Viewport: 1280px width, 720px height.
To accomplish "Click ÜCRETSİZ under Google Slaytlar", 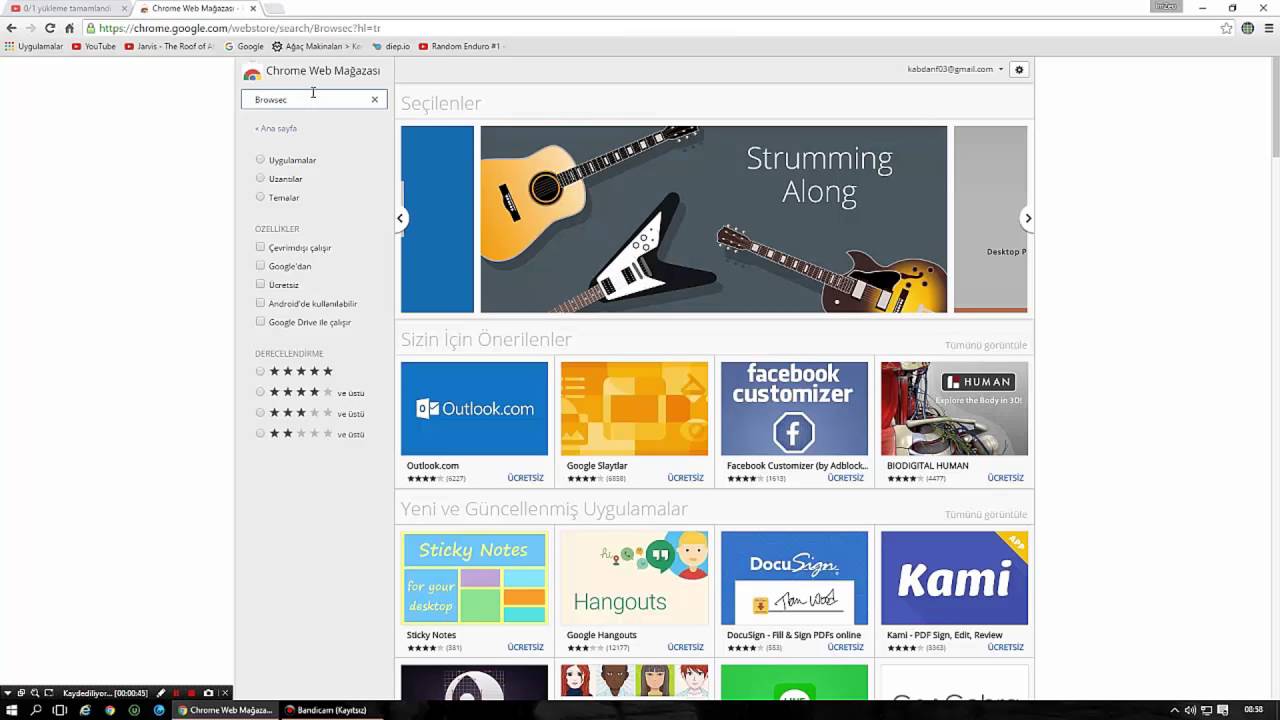I will 686,478.
